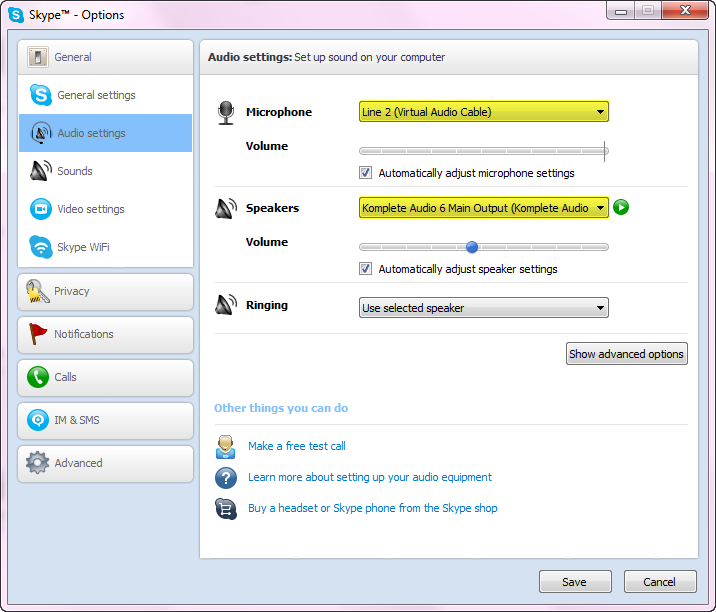
Task: Play the speaker test sound button
Action: (621, 207)
